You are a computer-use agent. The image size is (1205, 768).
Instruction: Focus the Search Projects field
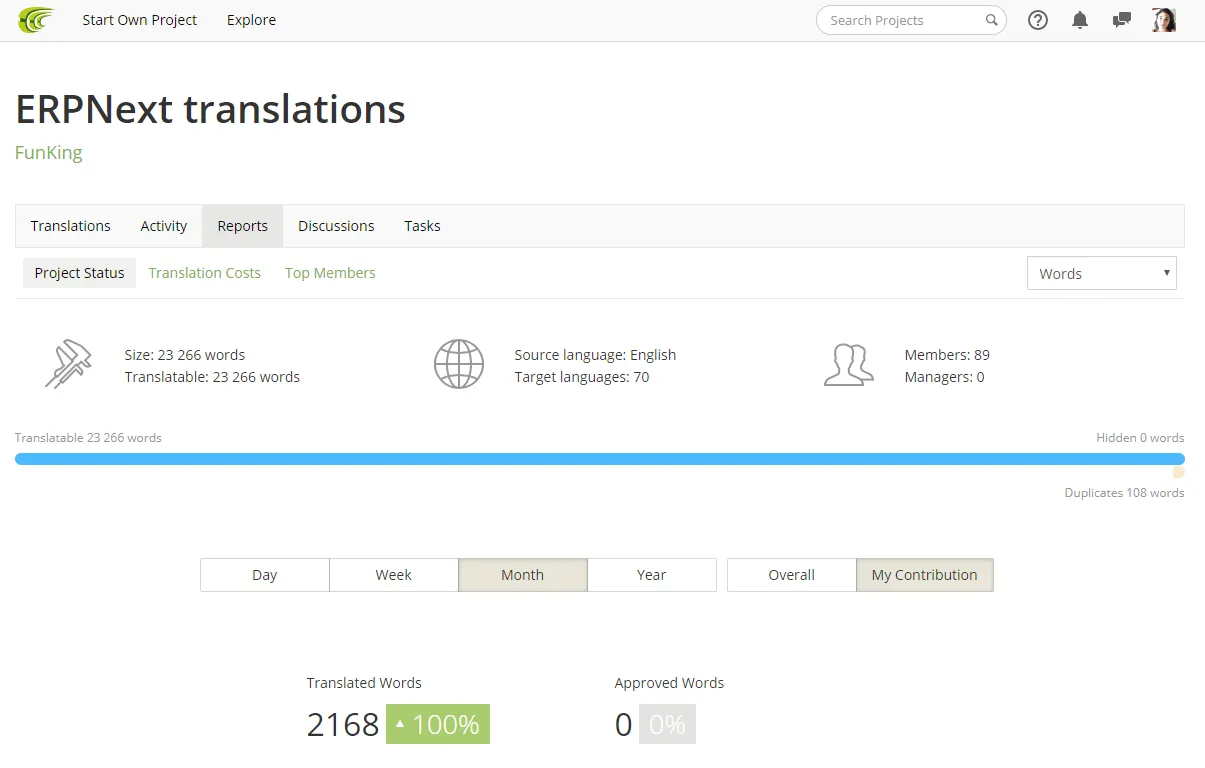click(x=911, y=20)
